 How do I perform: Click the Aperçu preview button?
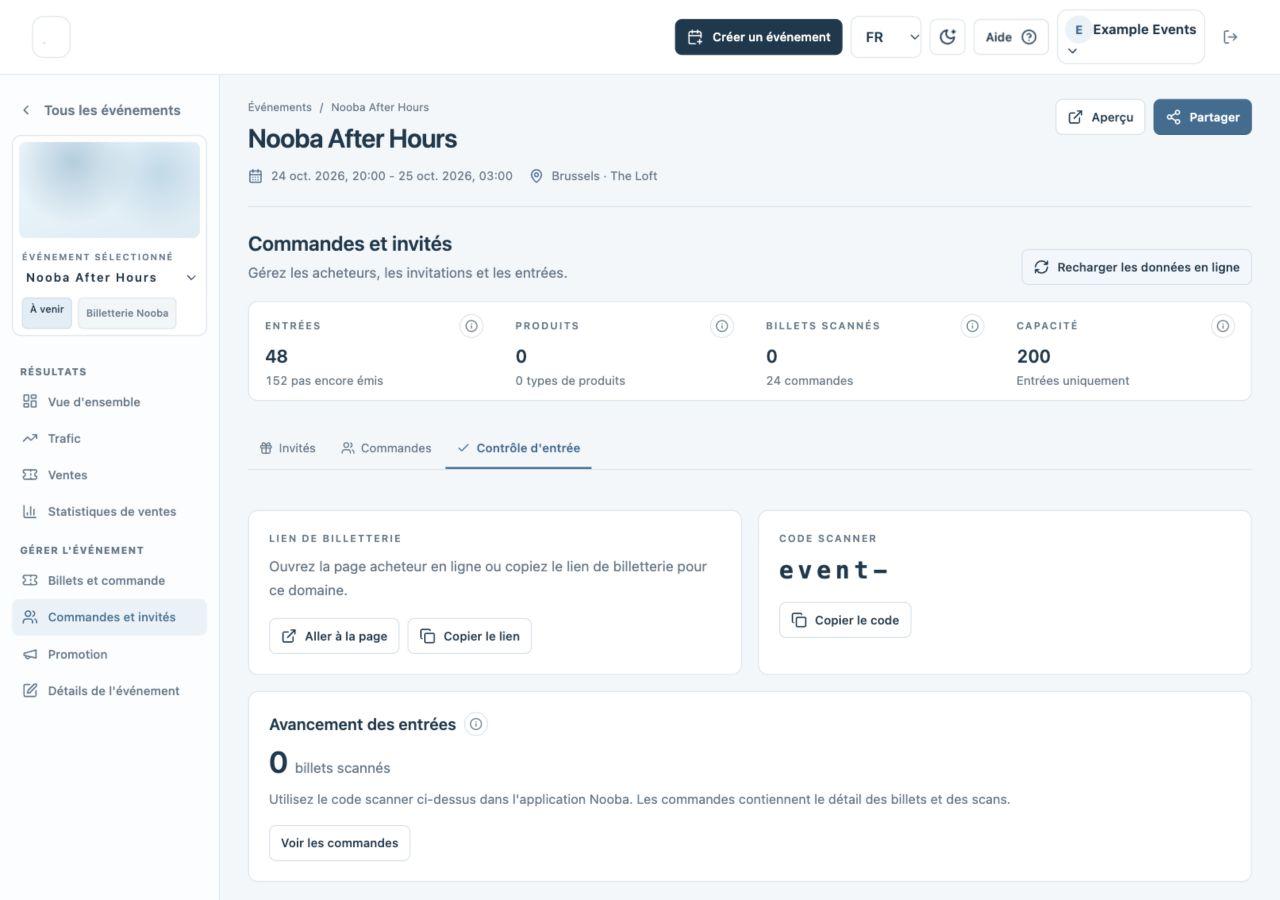coord(1100,117)
